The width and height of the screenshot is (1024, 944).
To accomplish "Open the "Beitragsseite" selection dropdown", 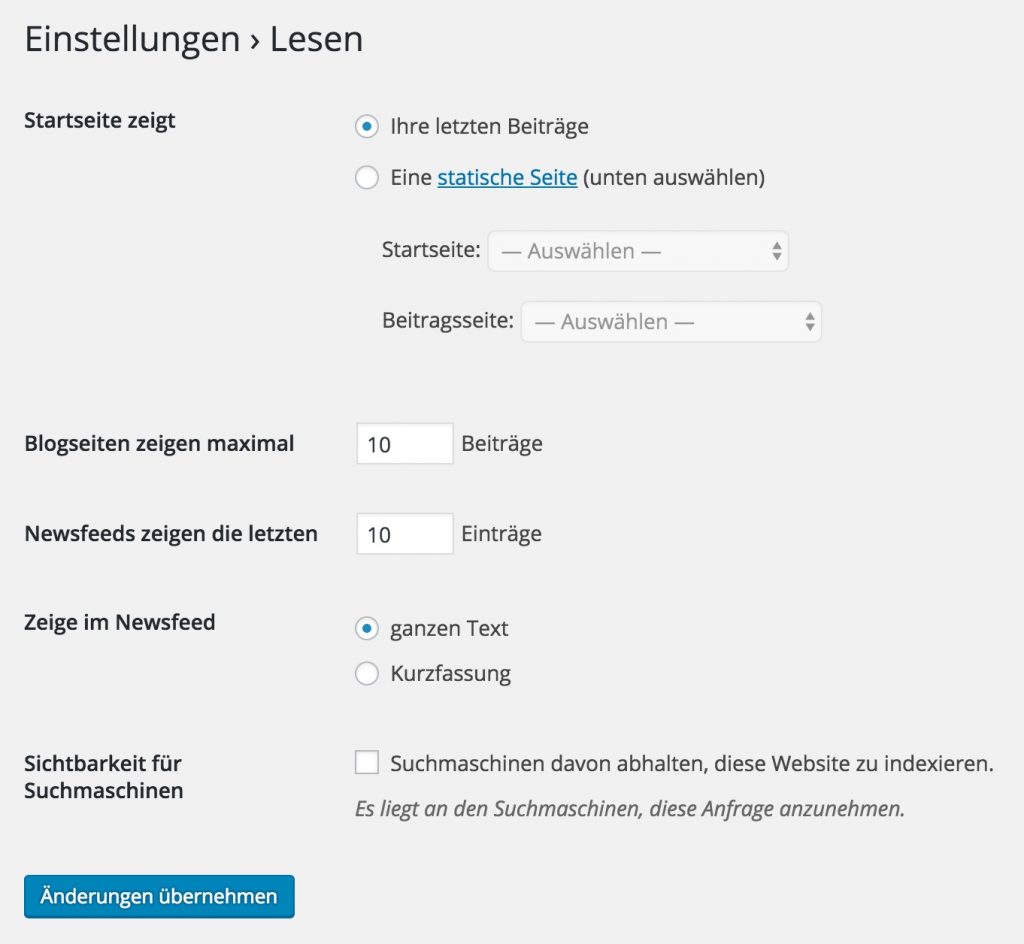I will click(671, 321).
